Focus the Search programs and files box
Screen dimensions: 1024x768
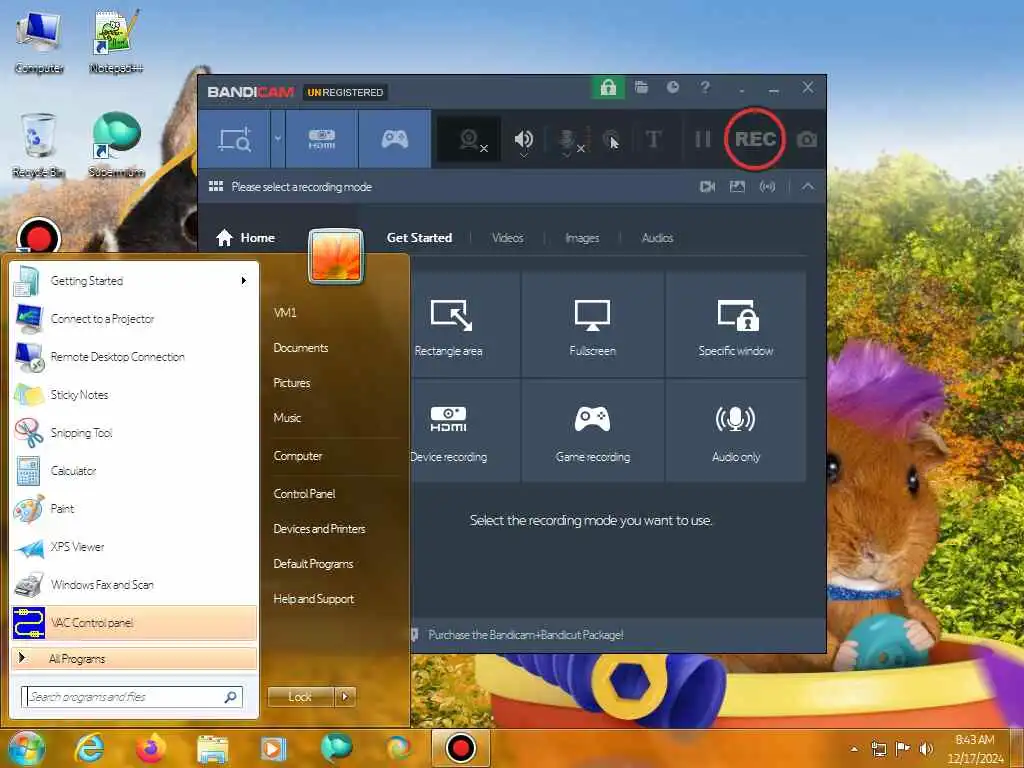coord(132,697)
